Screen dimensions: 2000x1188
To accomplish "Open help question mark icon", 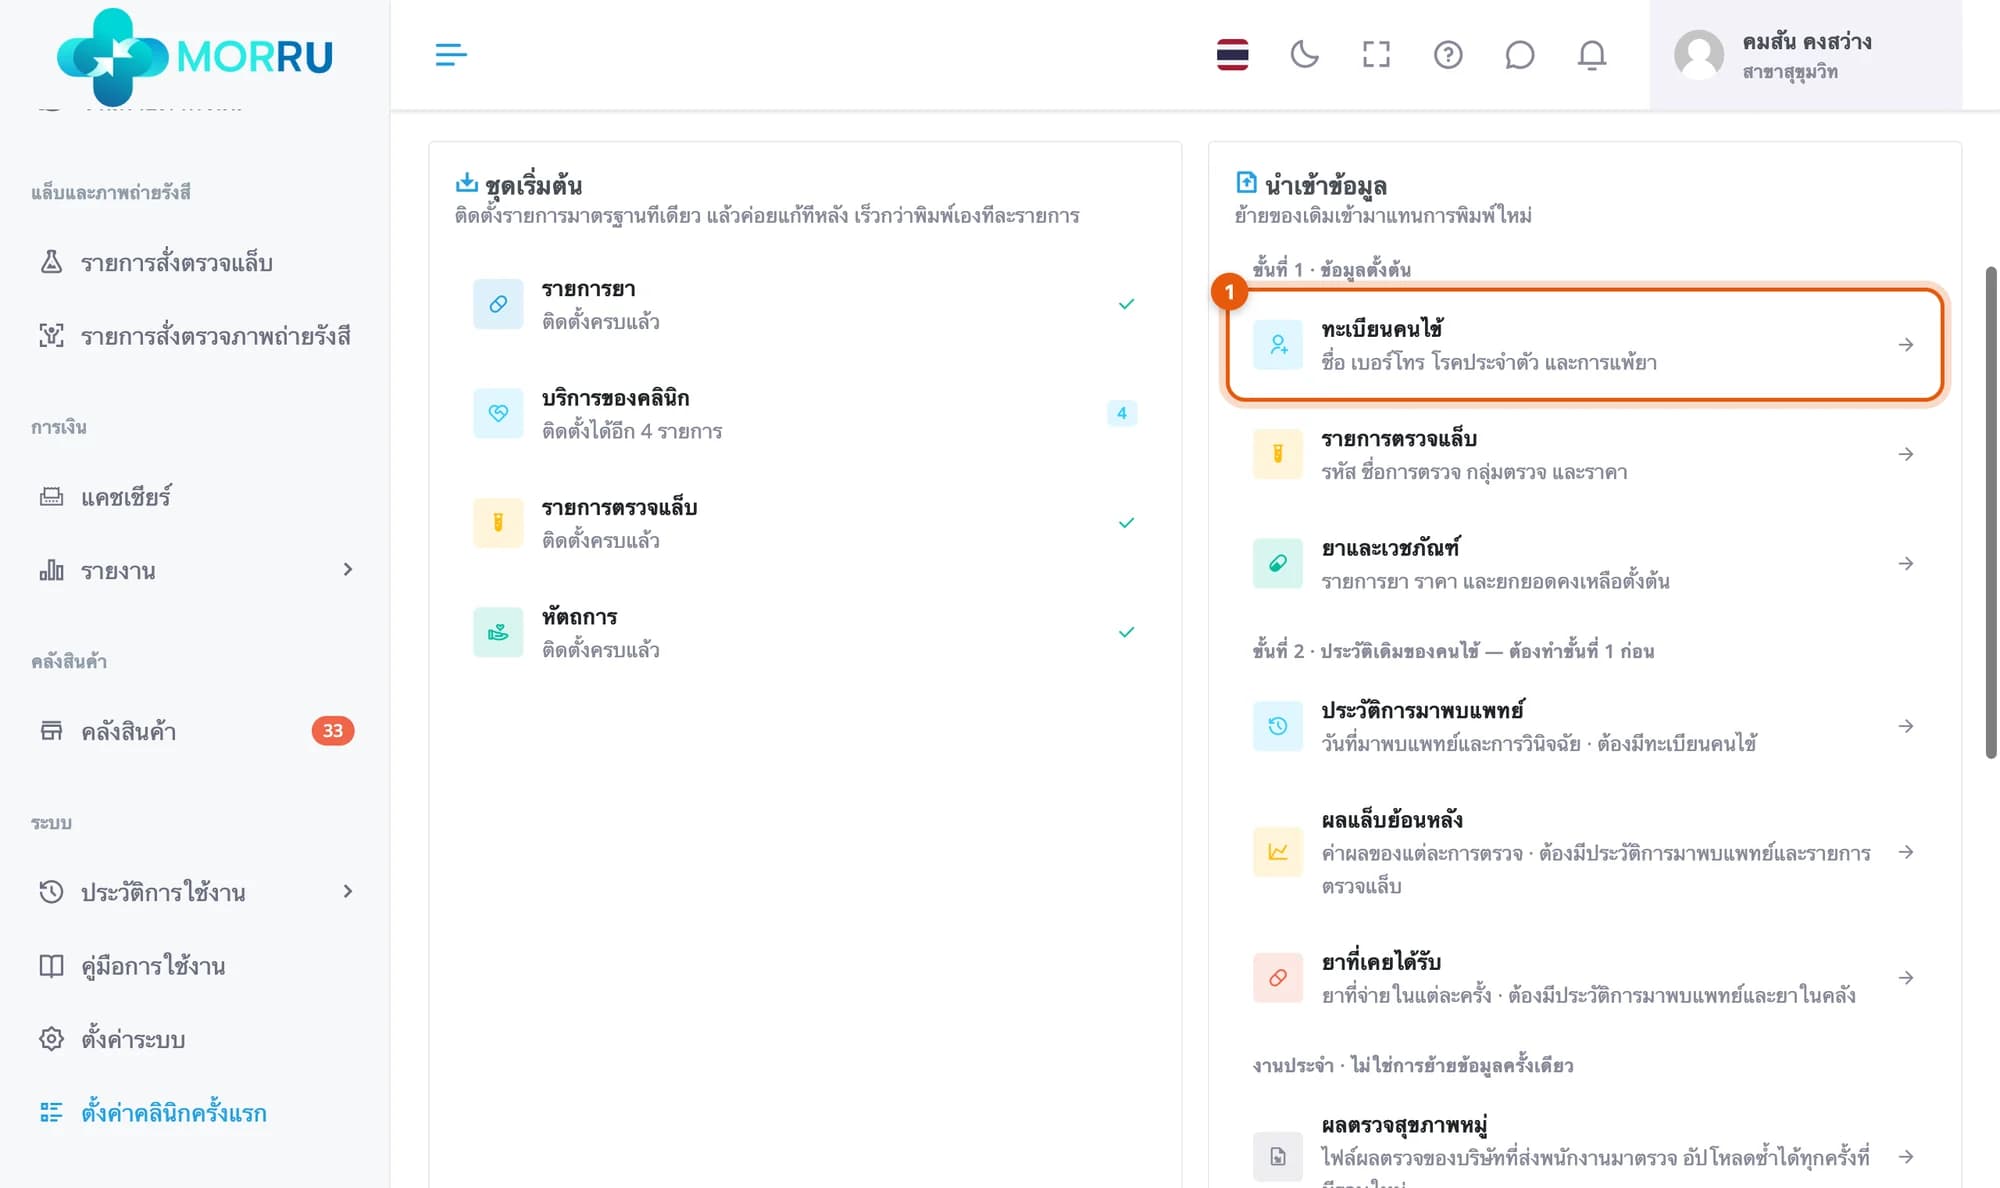I will pyautogui.click(x=1448, y=54).
